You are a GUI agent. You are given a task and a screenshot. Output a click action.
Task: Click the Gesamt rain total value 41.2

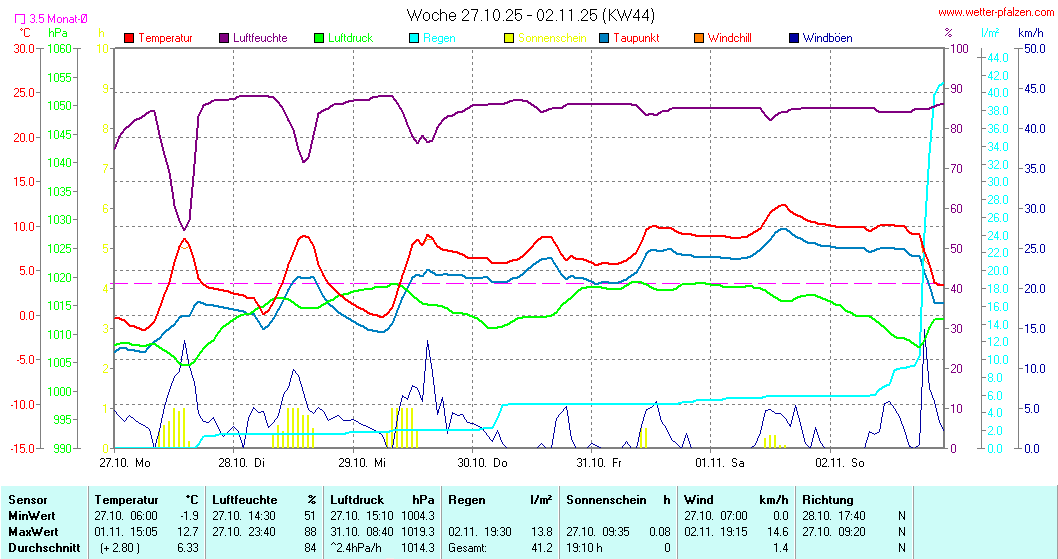click(541, 548)
